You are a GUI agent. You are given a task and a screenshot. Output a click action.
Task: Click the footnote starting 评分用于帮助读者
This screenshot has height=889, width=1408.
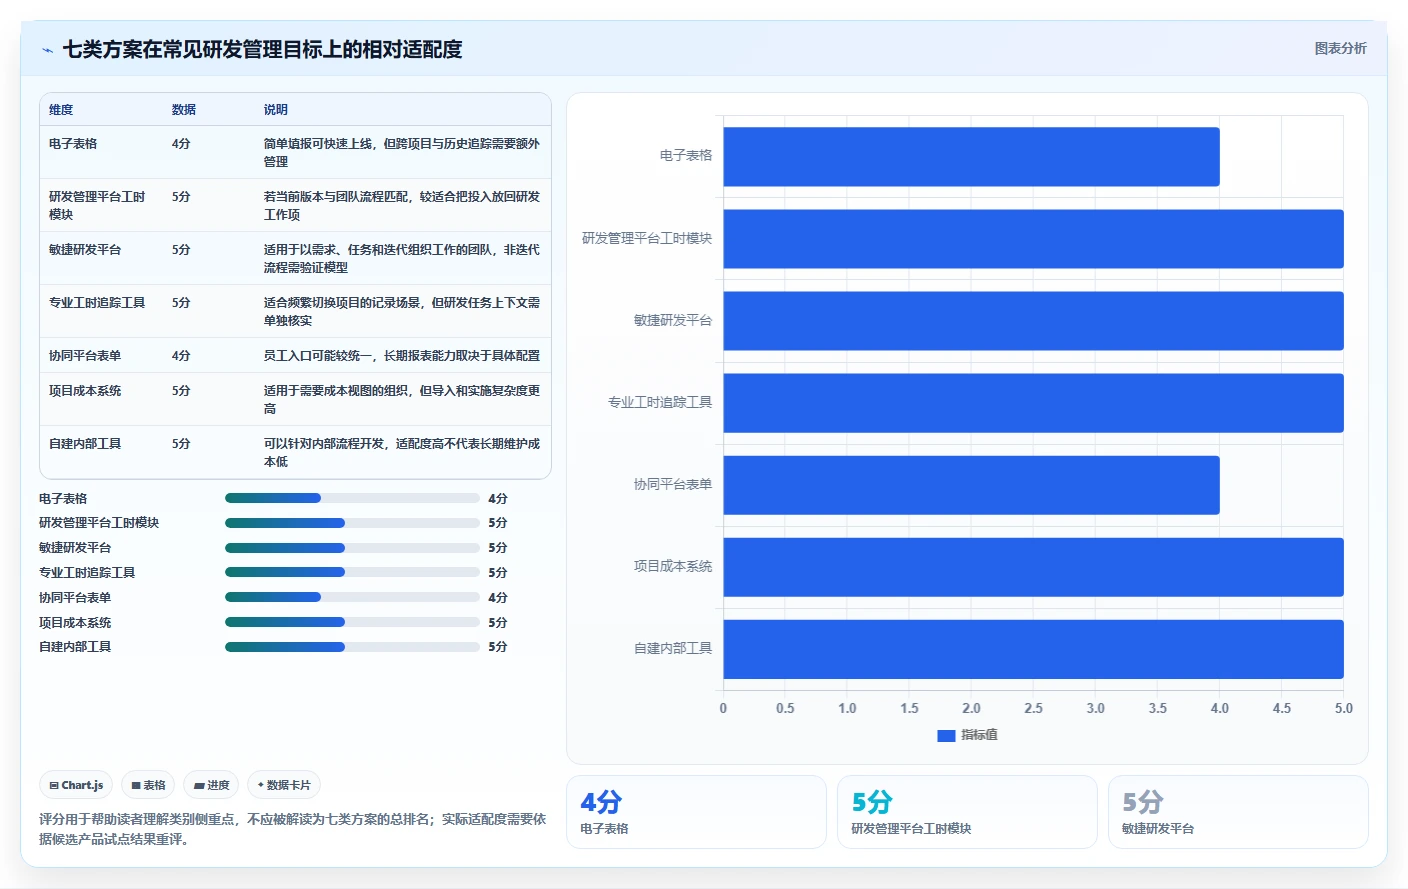pyautogui.click(x=293, y=829)
